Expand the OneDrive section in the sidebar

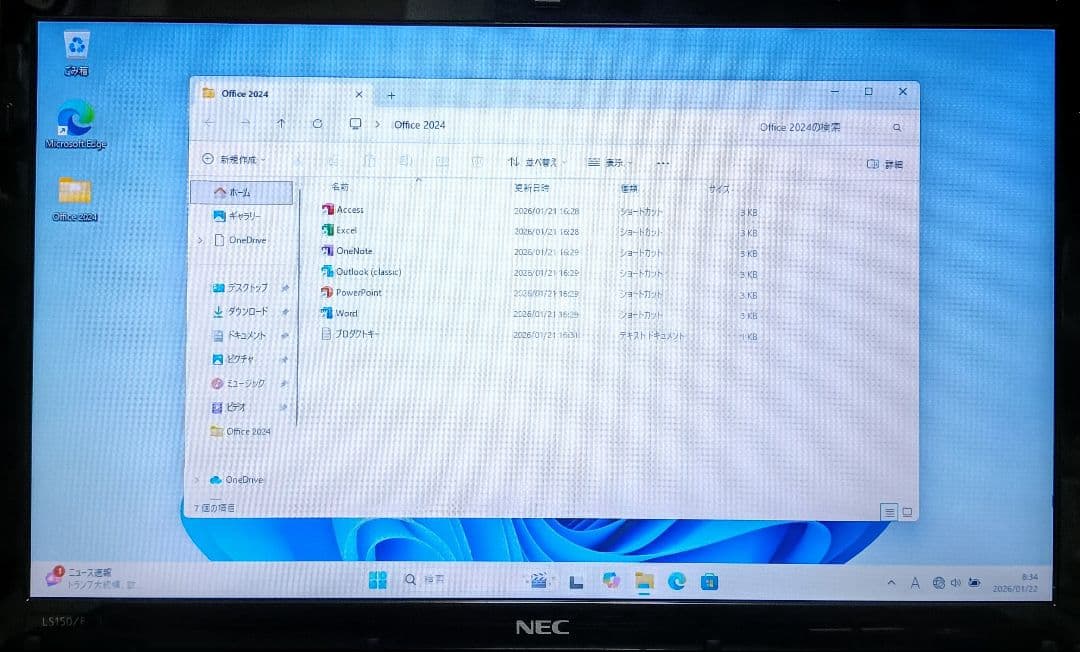[198, 240]
